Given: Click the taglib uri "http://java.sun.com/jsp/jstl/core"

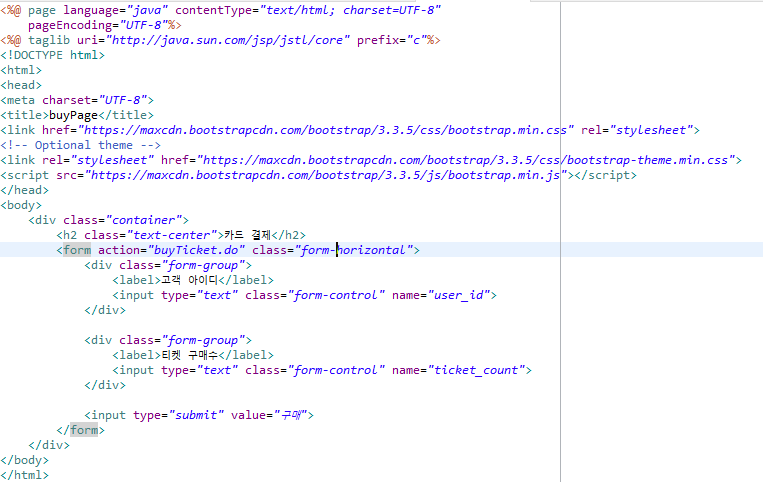Looking at the screenshot, I should pos(228,40).
